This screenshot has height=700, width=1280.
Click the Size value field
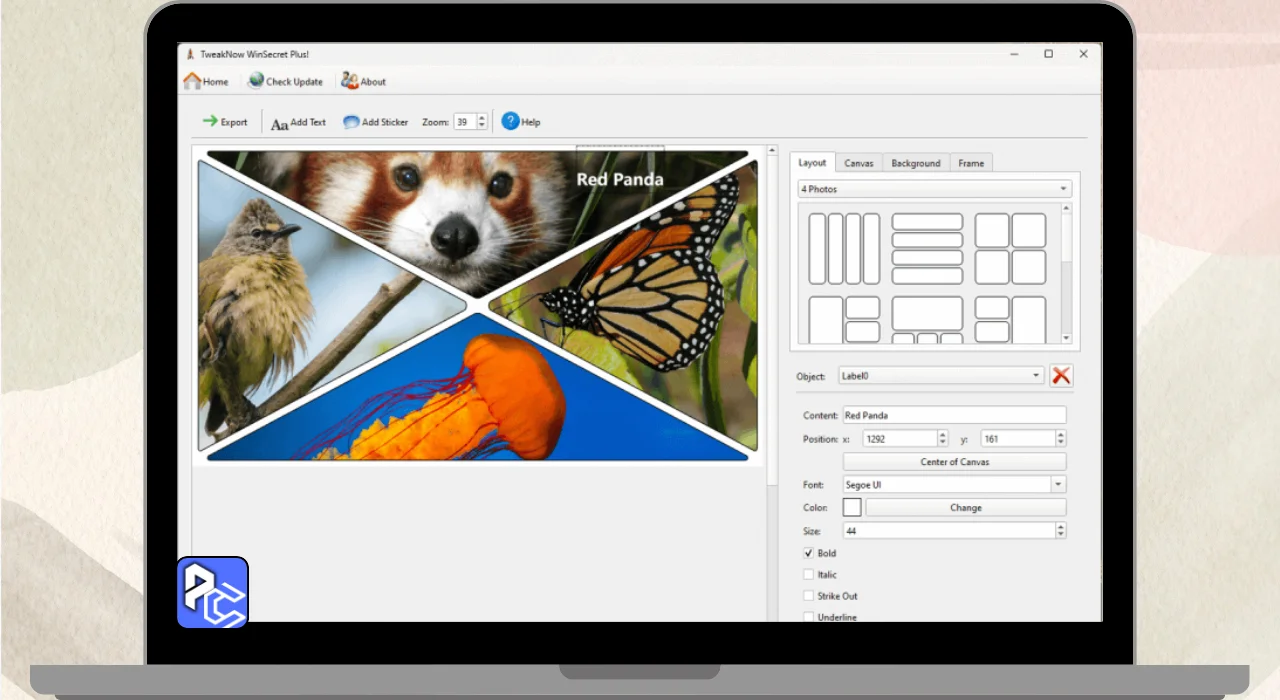949,531
